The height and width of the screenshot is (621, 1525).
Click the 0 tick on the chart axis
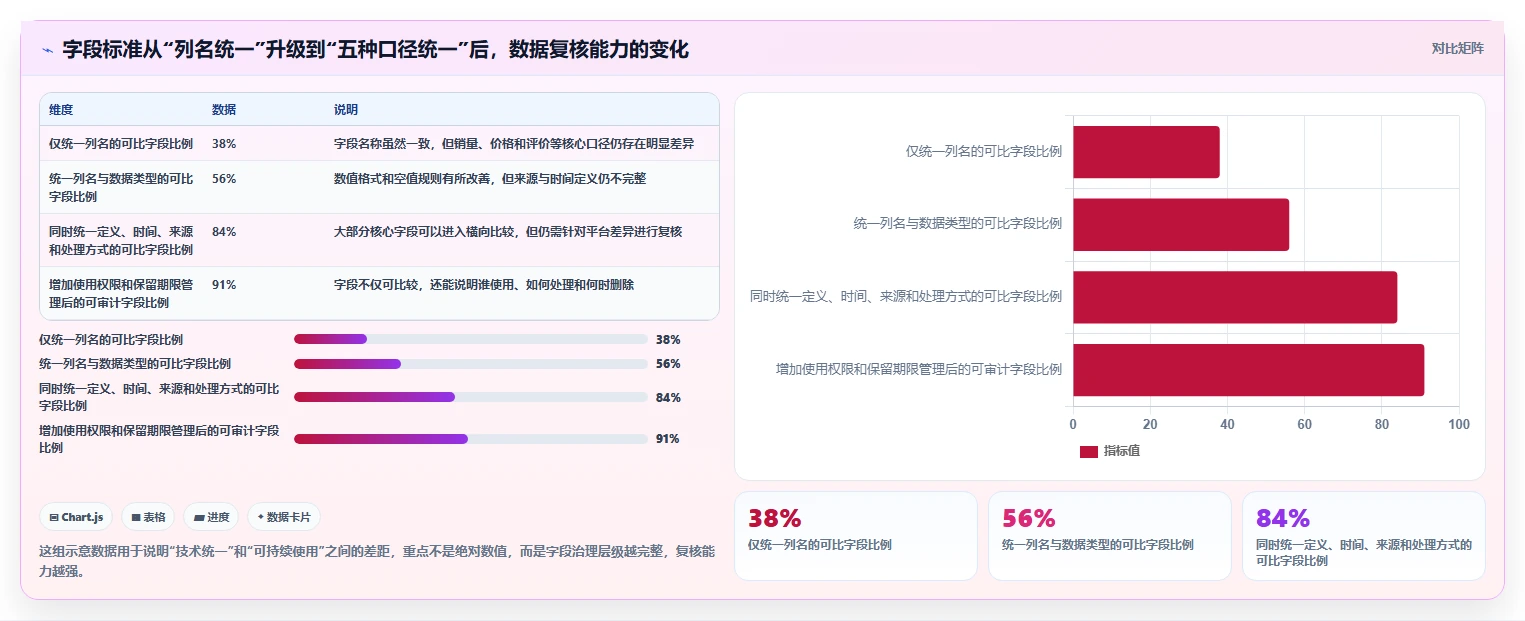tap(1073, 424)
